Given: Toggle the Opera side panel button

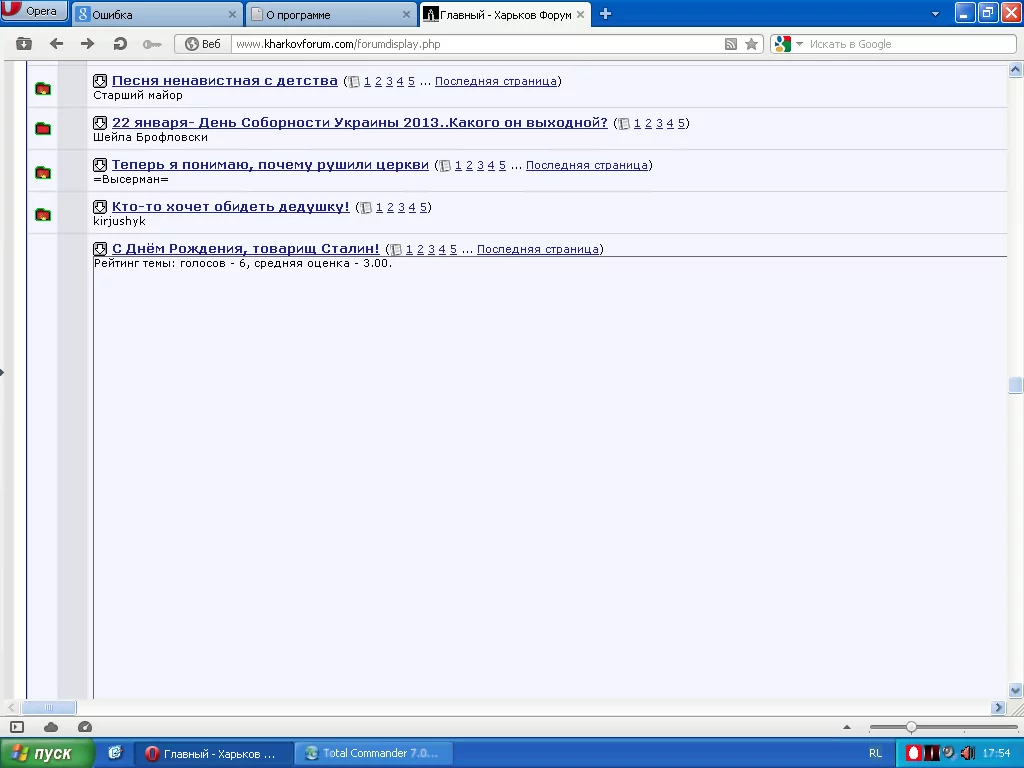Looking at the screenshot, I should (17, 727).
